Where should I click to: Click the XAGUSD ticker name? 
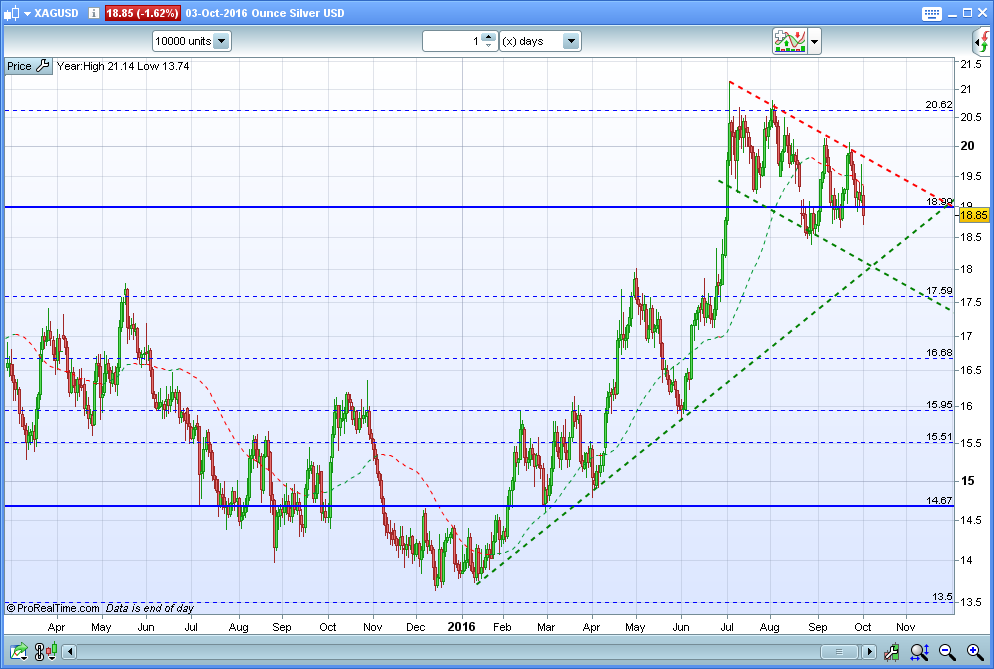coord(56,13)
